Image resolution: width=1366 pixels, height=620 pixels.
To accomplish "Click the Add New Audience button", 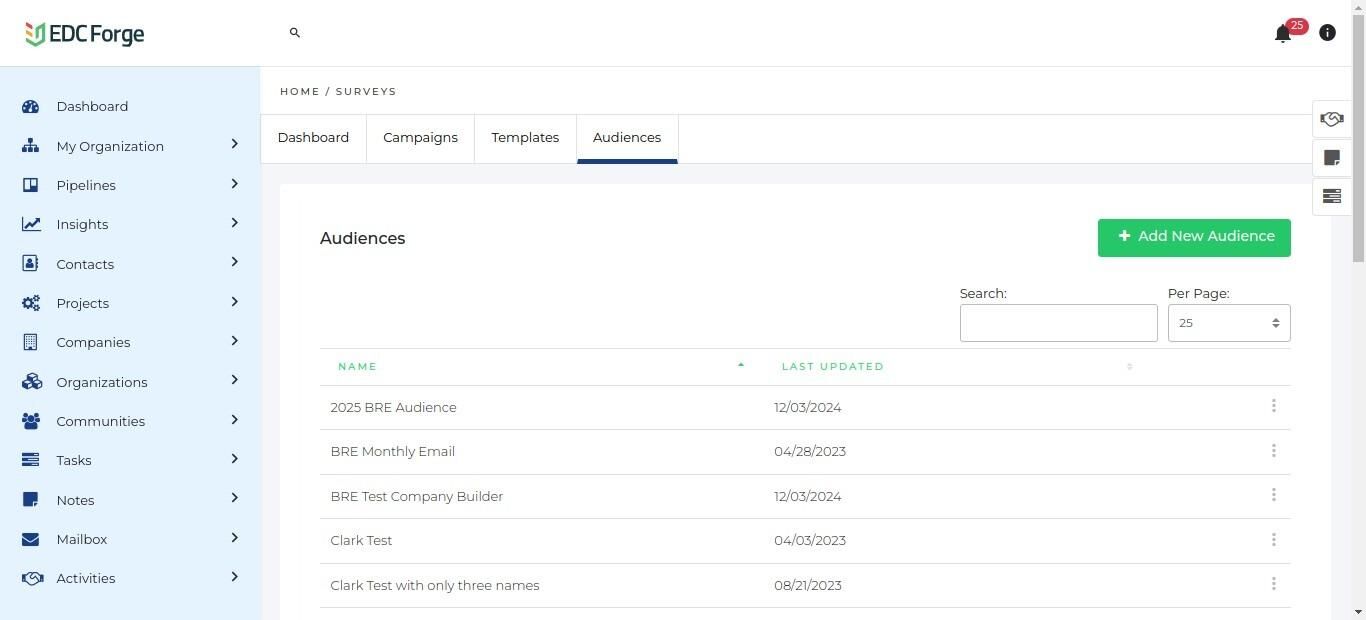I will [x=1194, y=237].
